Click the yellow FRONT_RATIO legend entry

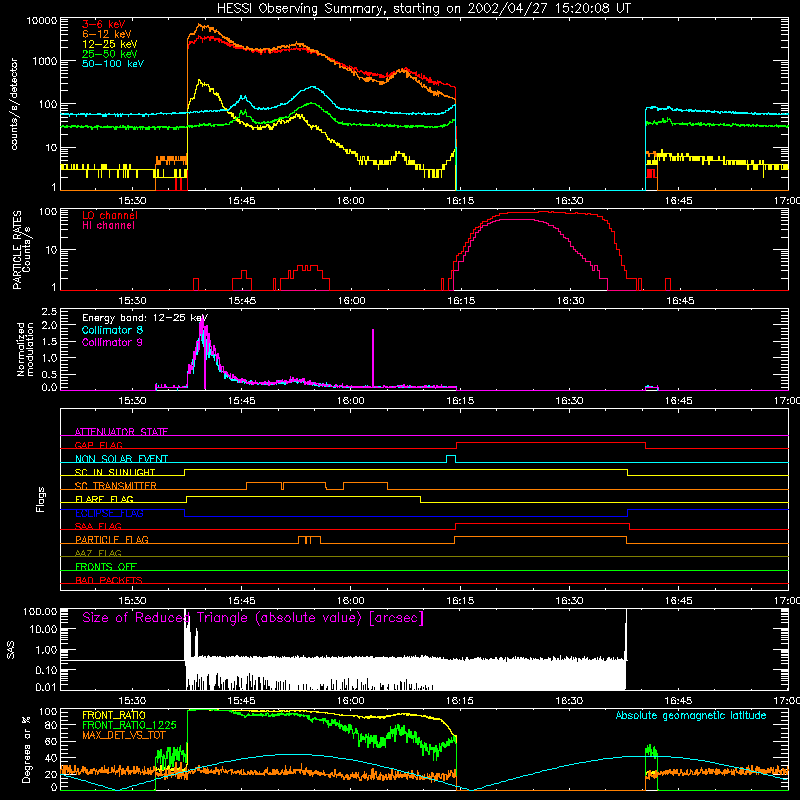click(114, 715)
